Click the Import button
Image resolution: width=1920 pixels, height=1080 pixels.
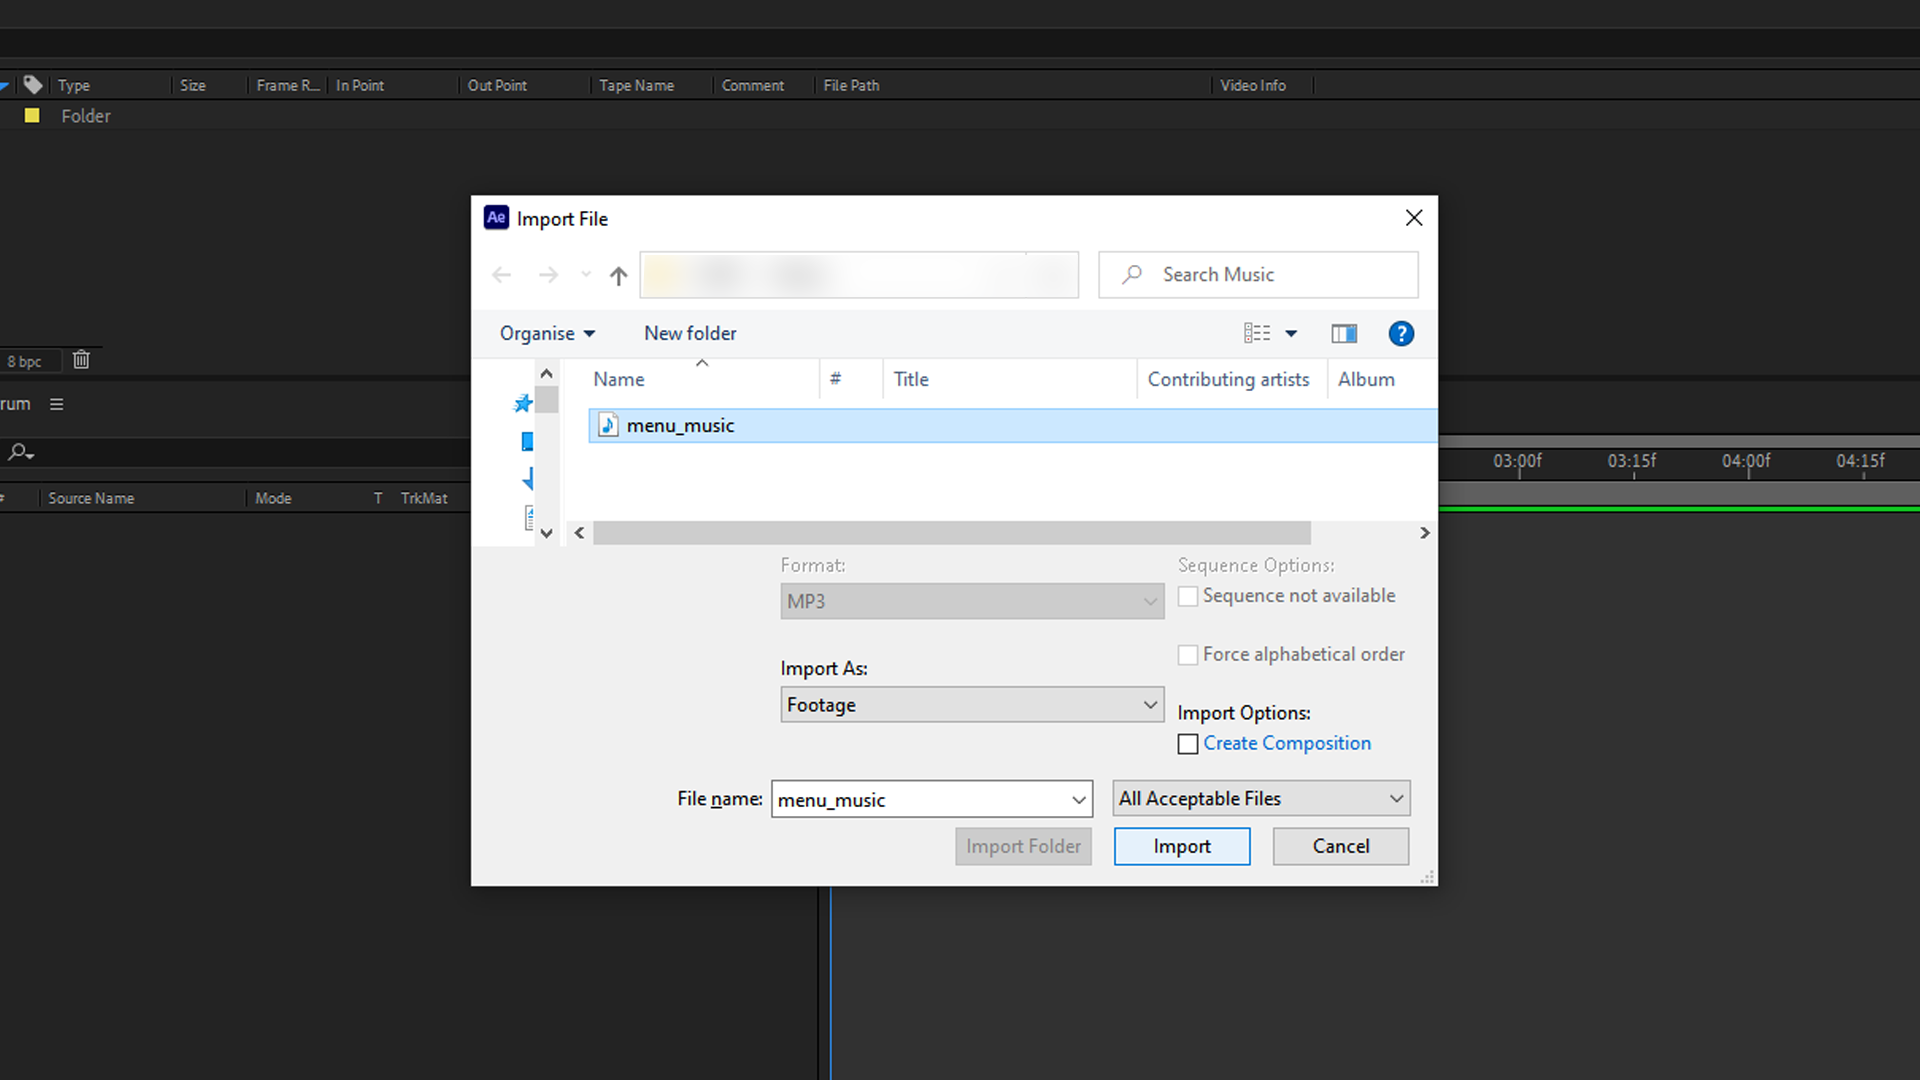point(1182,847)
